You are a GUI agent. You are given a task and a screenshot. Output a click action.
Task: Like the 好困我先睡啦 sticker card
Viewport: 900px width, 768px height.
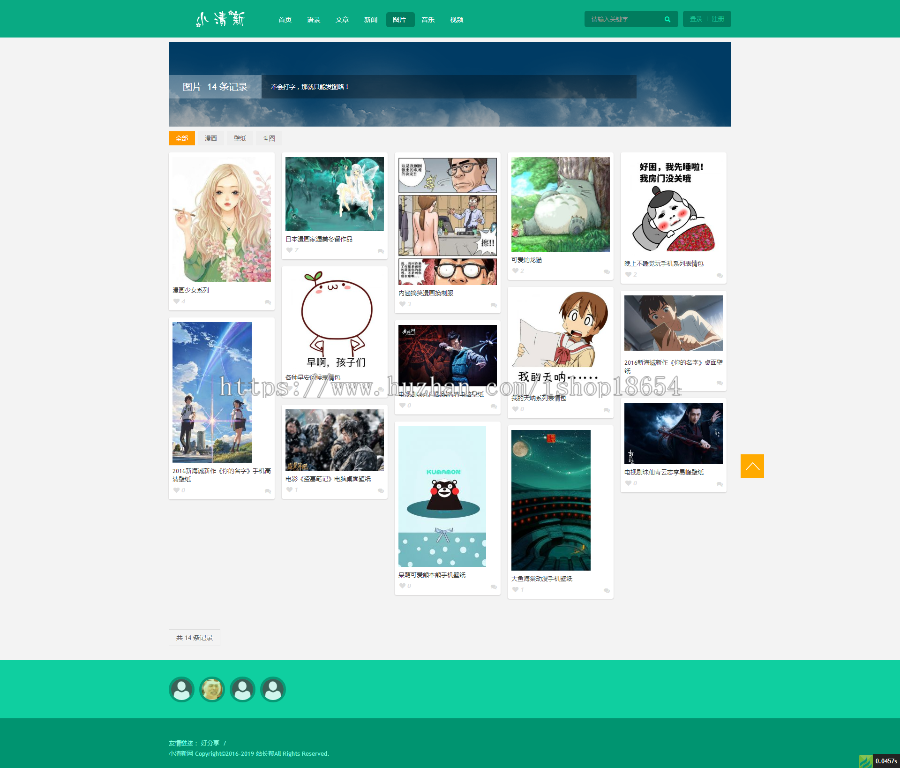[x=629, y=274]
